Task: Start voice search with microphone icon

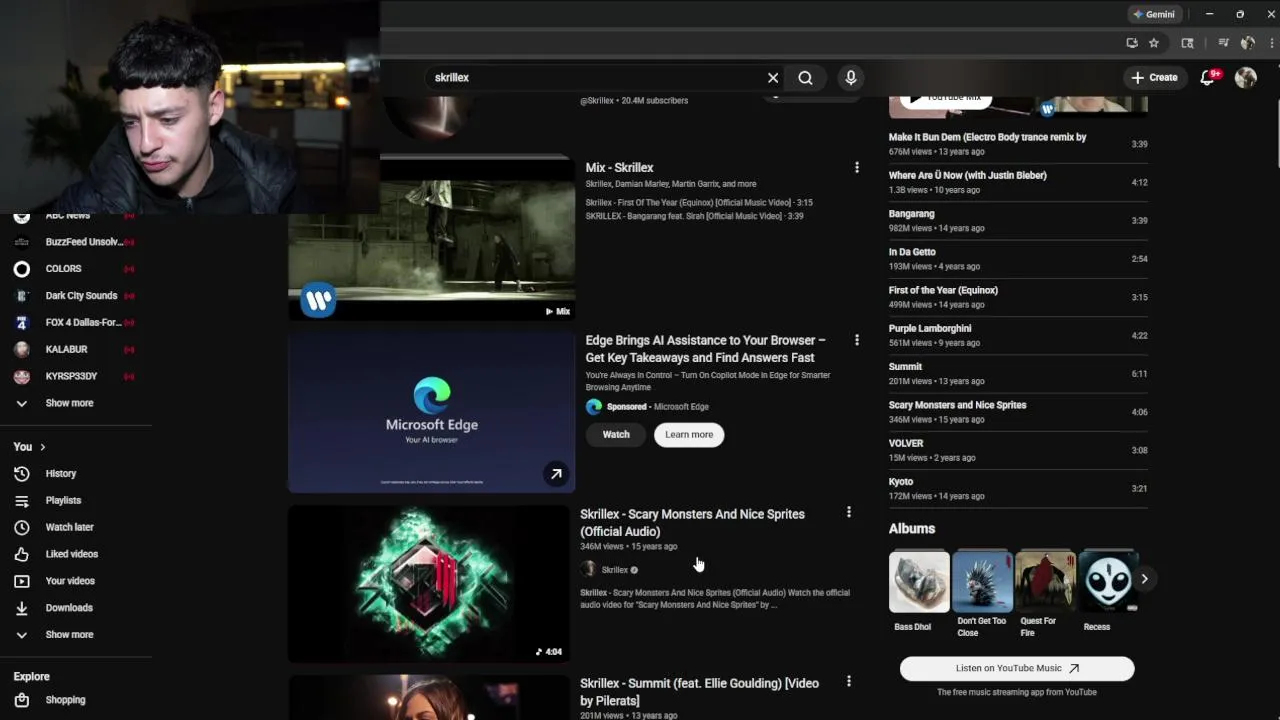Action: (851, 77)
